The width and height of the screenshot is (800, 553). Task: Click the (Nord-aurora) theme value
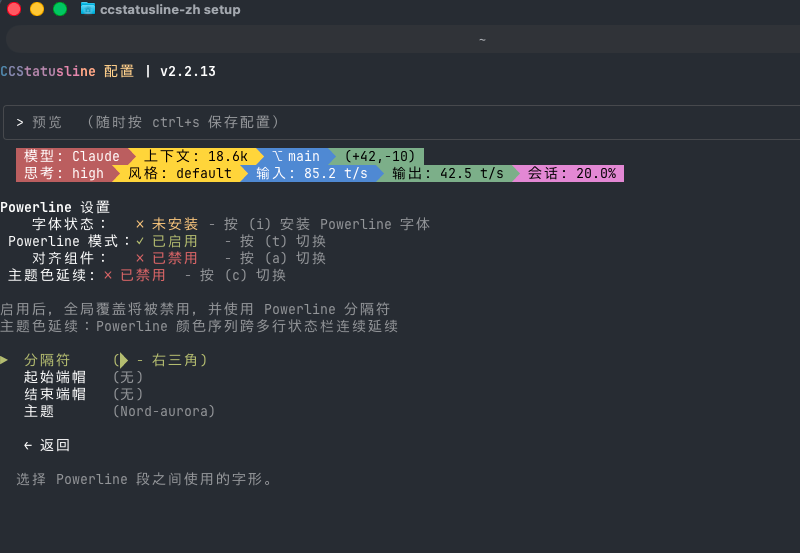coord(164,411)
